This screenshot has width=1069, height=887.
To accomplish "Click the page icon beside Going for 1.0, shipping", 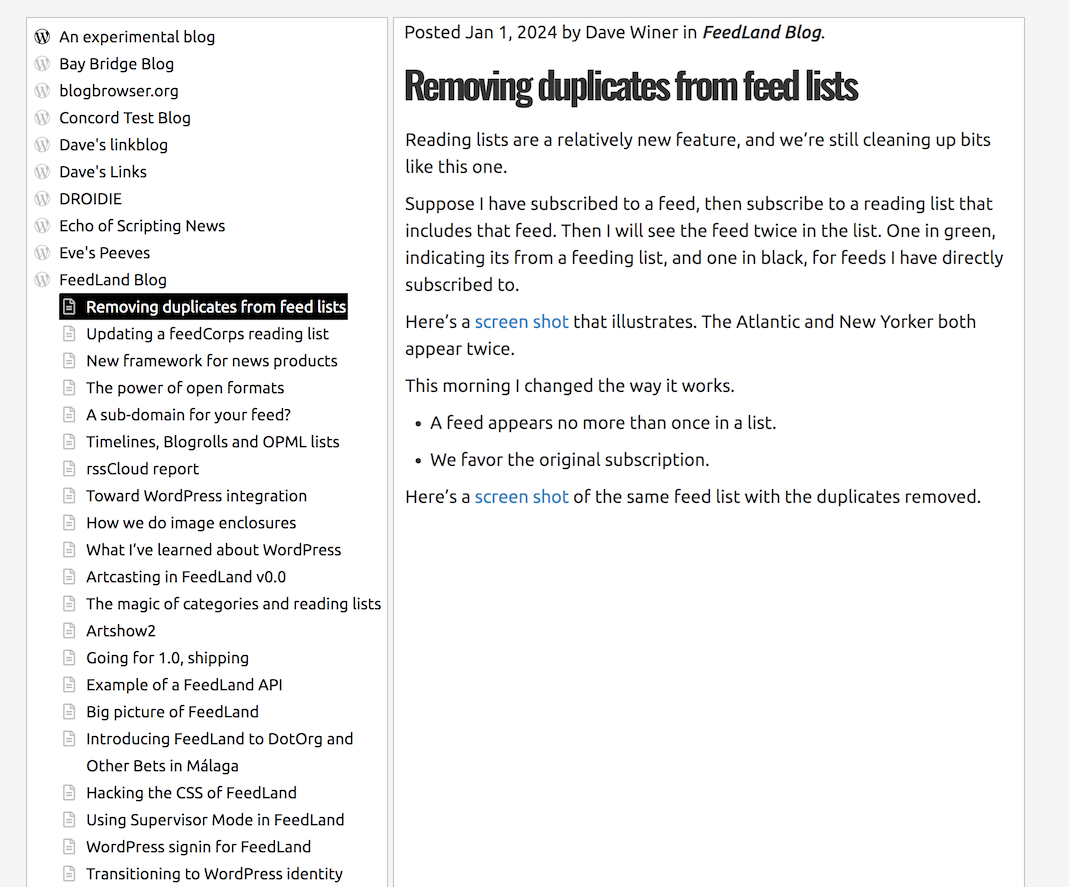I will [x=69, y=657].
